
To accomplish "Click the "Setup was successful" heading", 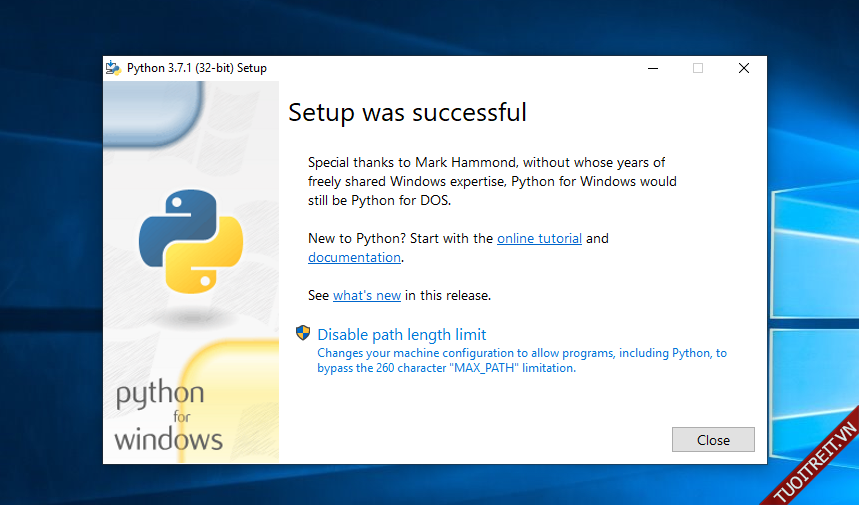I will pyautogui.click(x=407, y=112).
